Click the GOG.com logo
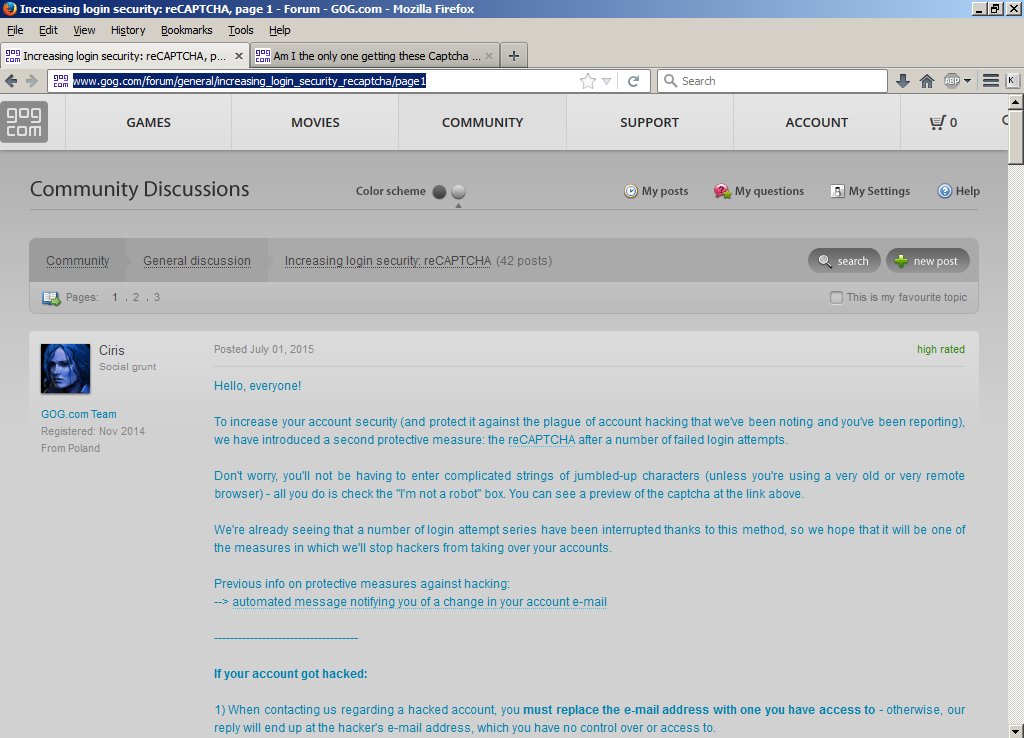 pyautogui.click(x=24, y=122)
